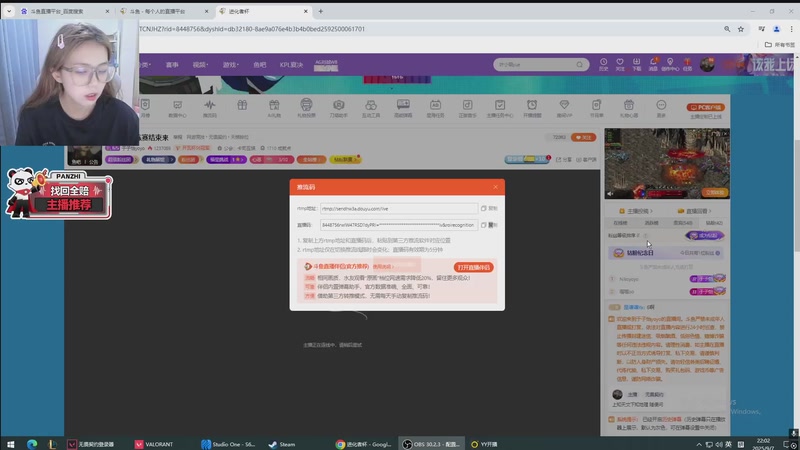Bookmark the page with the star icon
Screen dimensions: 800x450
(x=741, y=29)
